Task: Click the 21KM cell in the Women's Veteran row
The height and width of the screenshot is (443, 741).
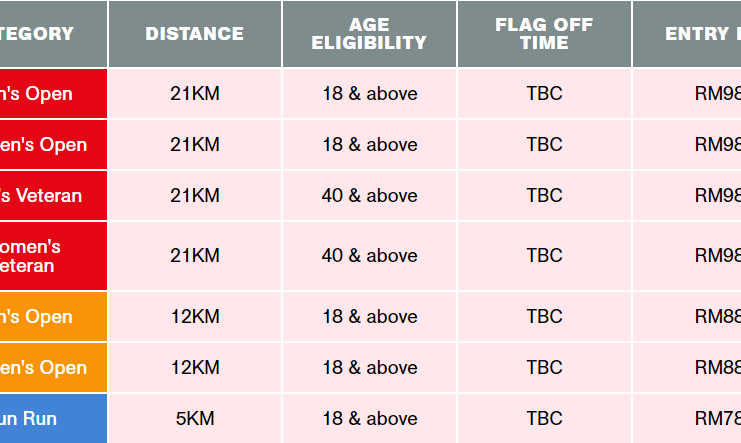Action: point(195,256)
